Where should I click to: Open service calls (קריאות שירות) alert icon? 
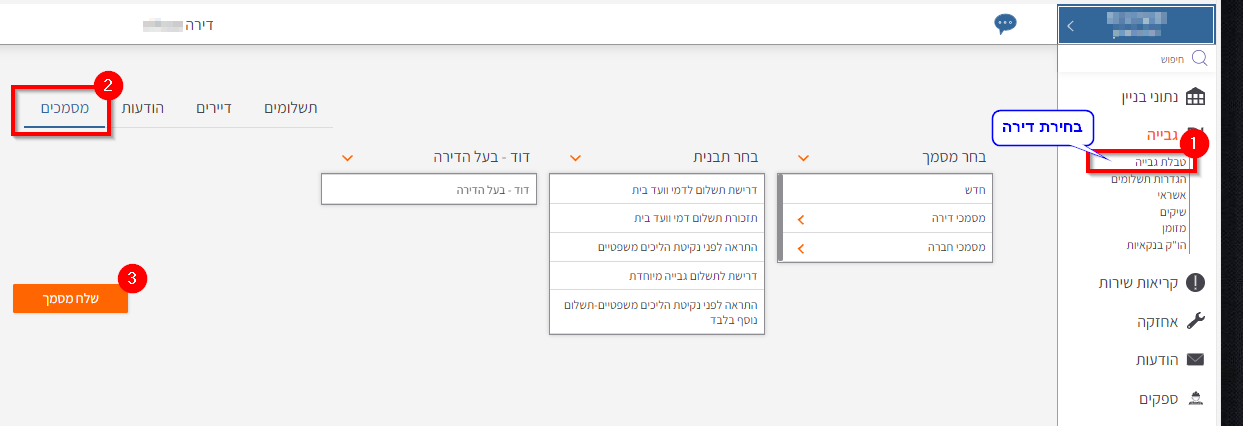[1195, 283]
